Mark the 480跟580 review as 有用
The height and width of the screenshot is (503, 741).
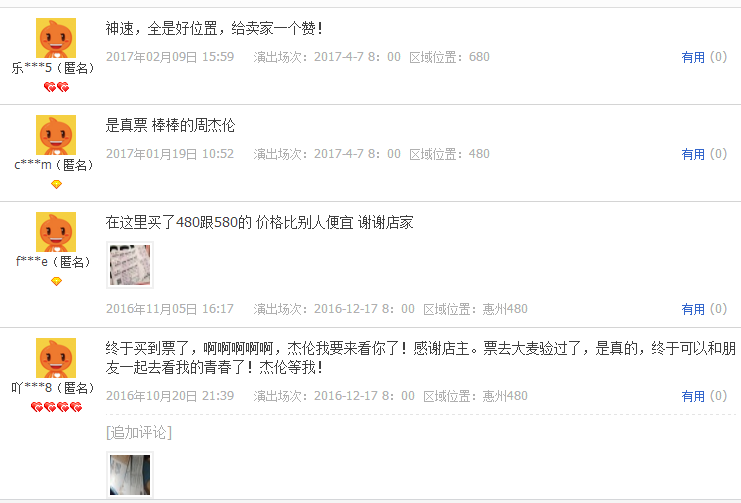pos(693,309)
